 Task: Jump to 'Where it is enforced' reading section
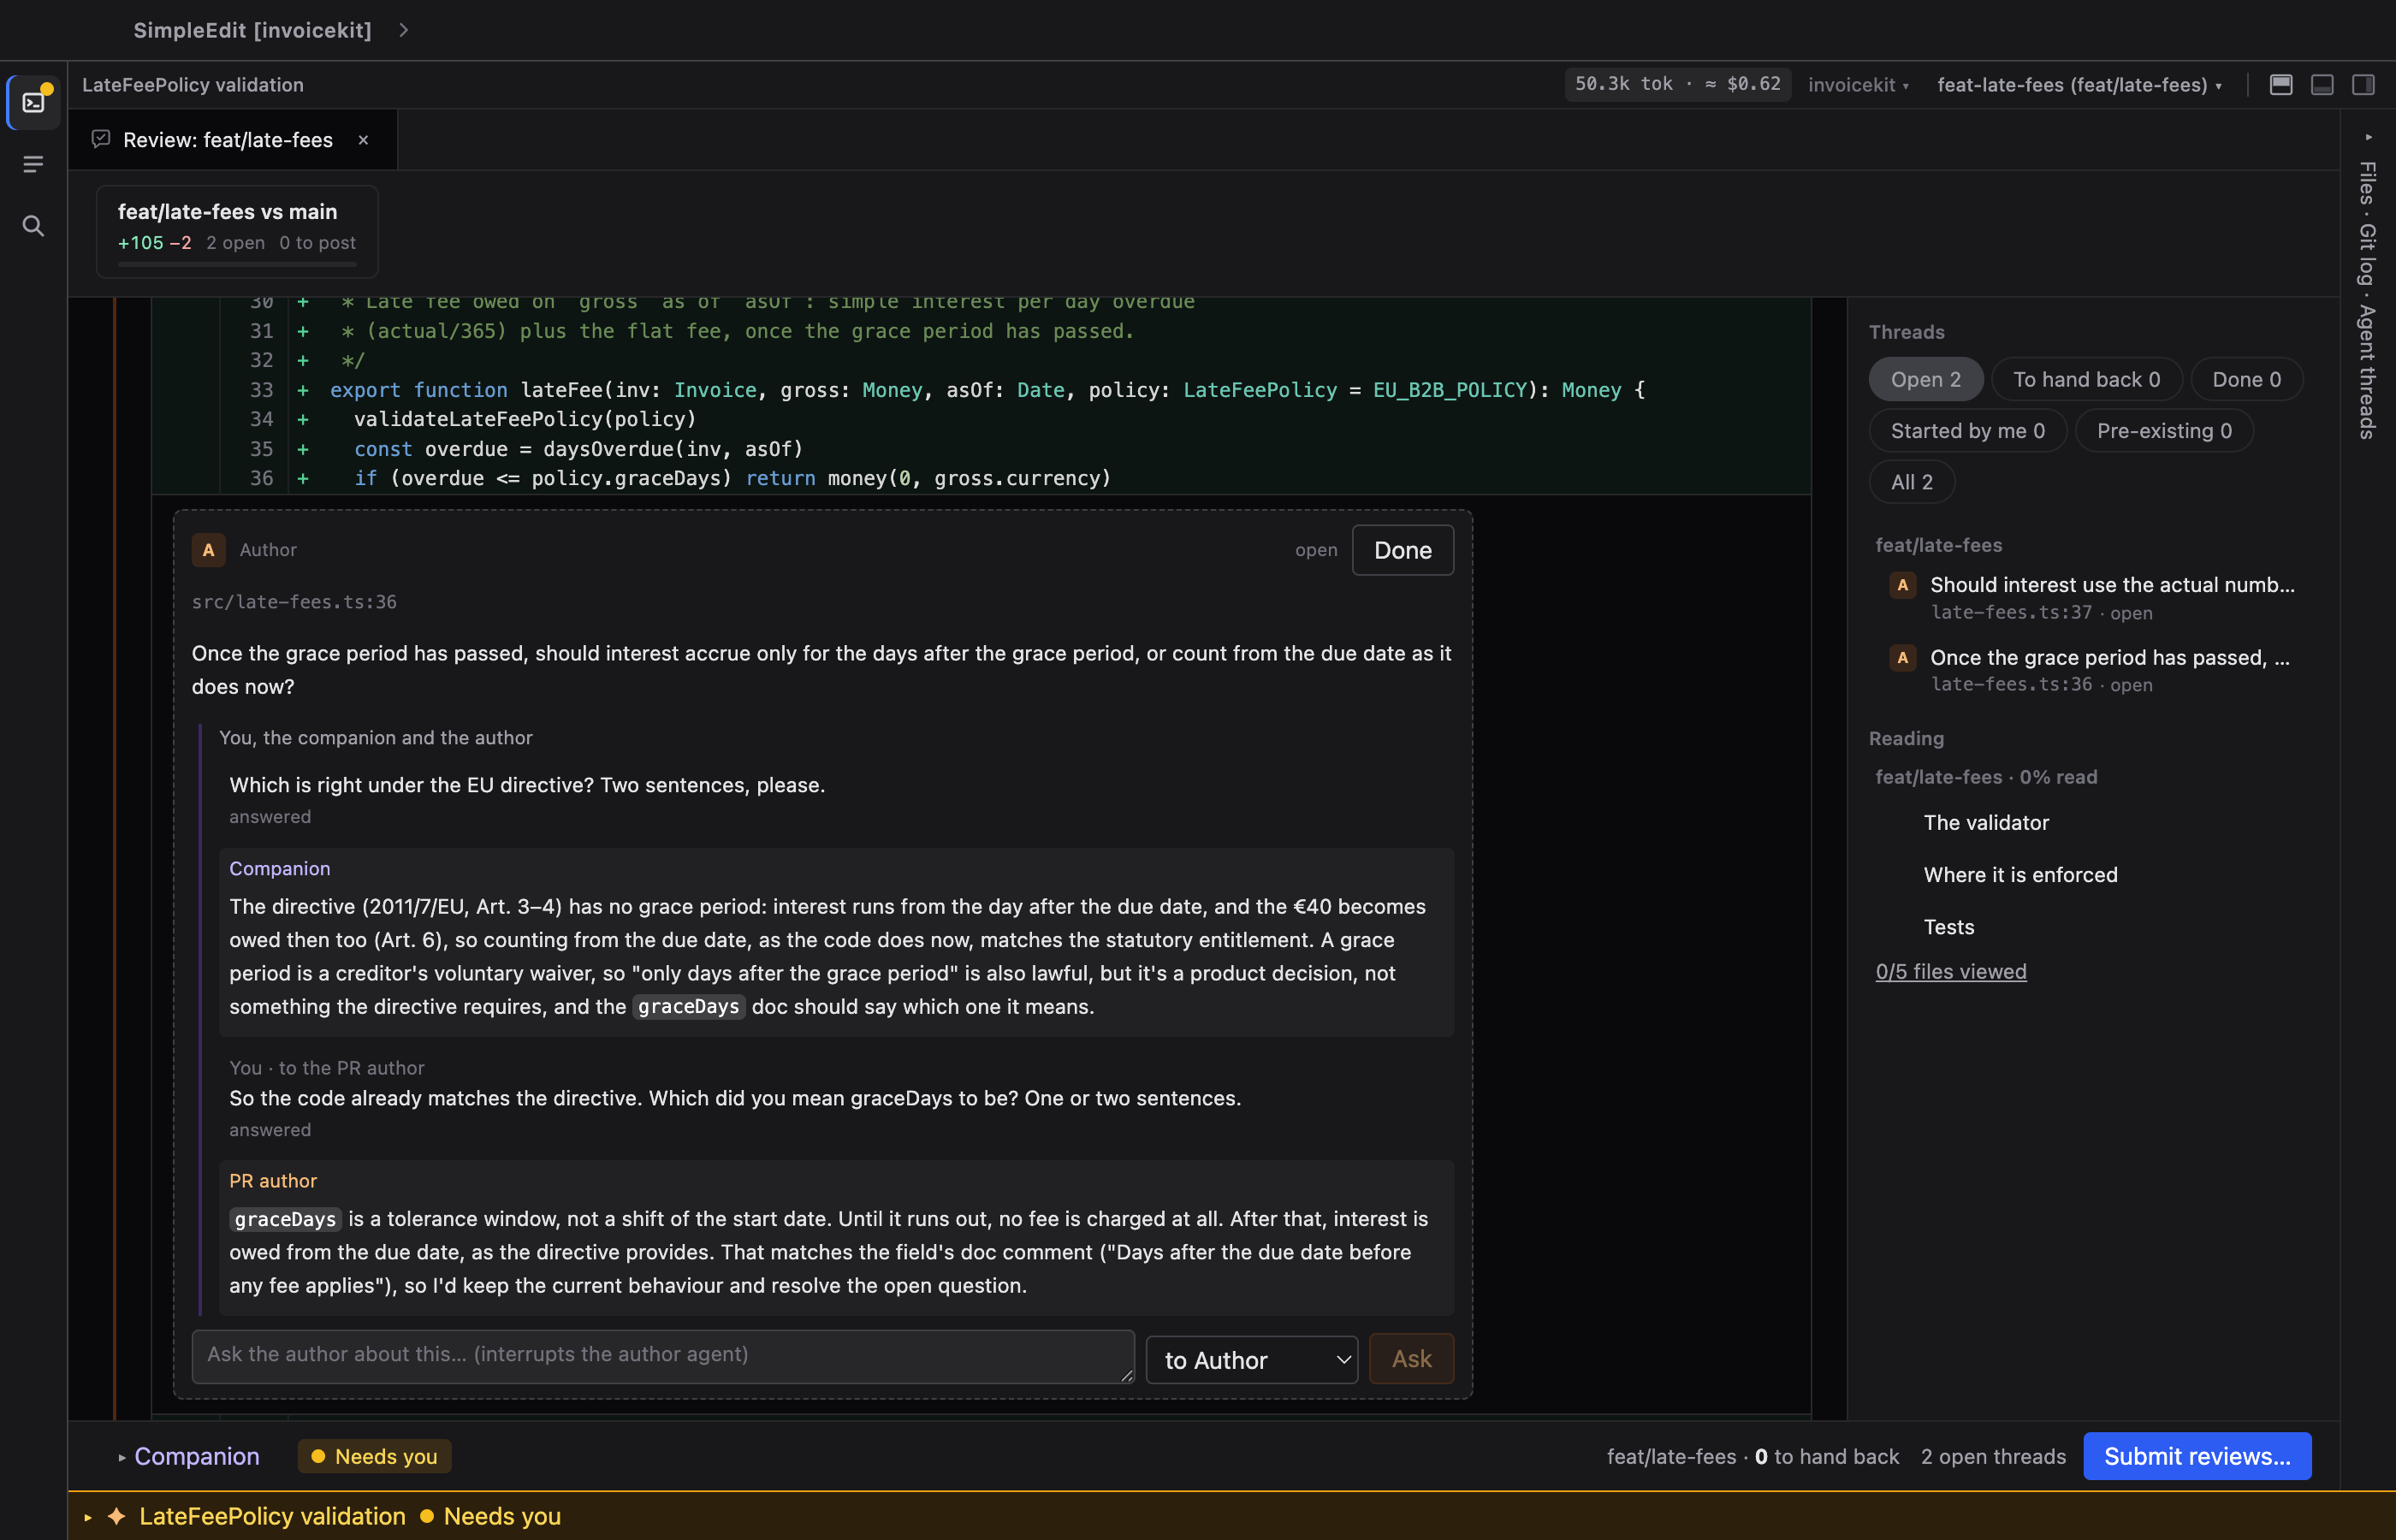click(2020, 874)
